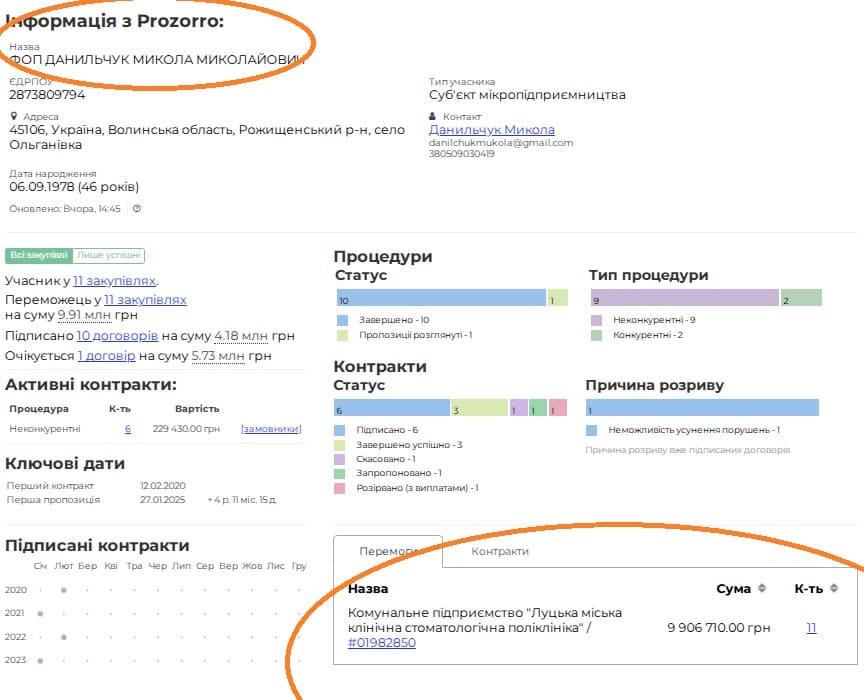Toggle the Всі закупівлі filter
The image size is (864, 700).
[x=39, y=255]
